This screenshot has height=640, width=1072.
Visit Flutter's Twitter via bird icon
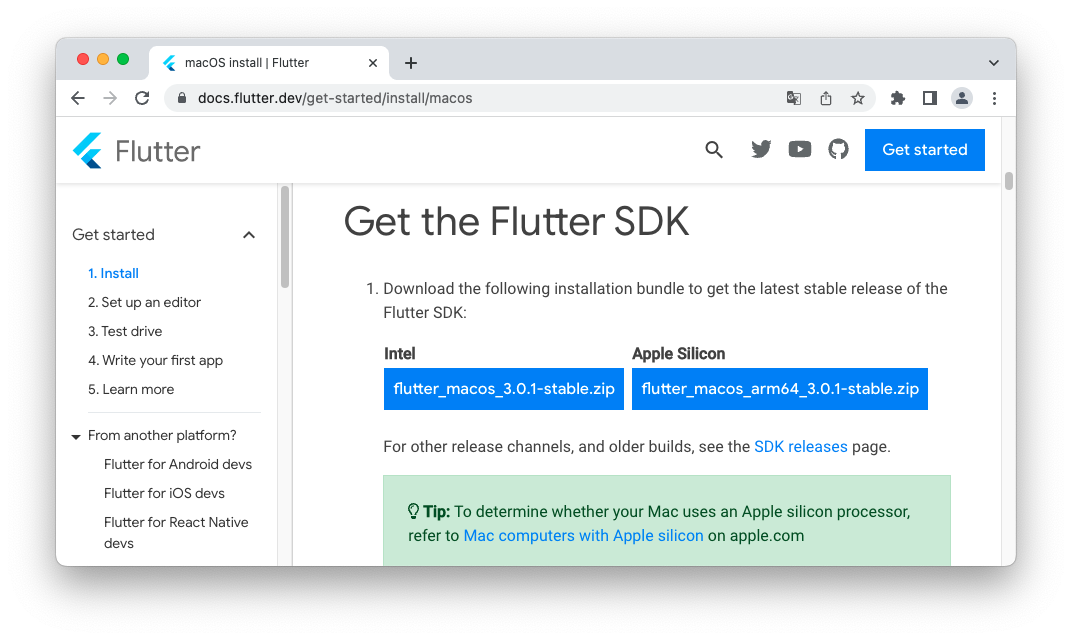761,149
